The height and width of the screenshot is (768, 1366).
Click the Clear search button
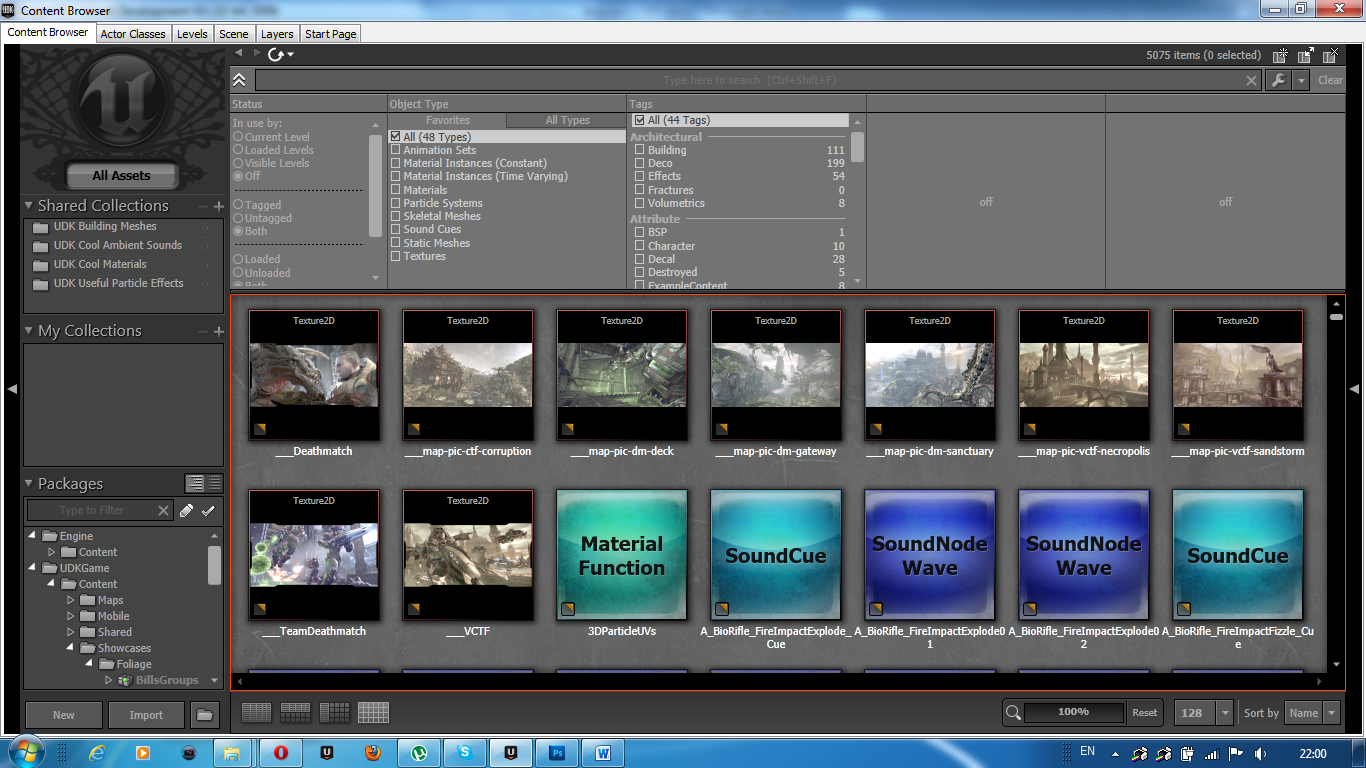pyautogui.click(x=1330, y=80)
